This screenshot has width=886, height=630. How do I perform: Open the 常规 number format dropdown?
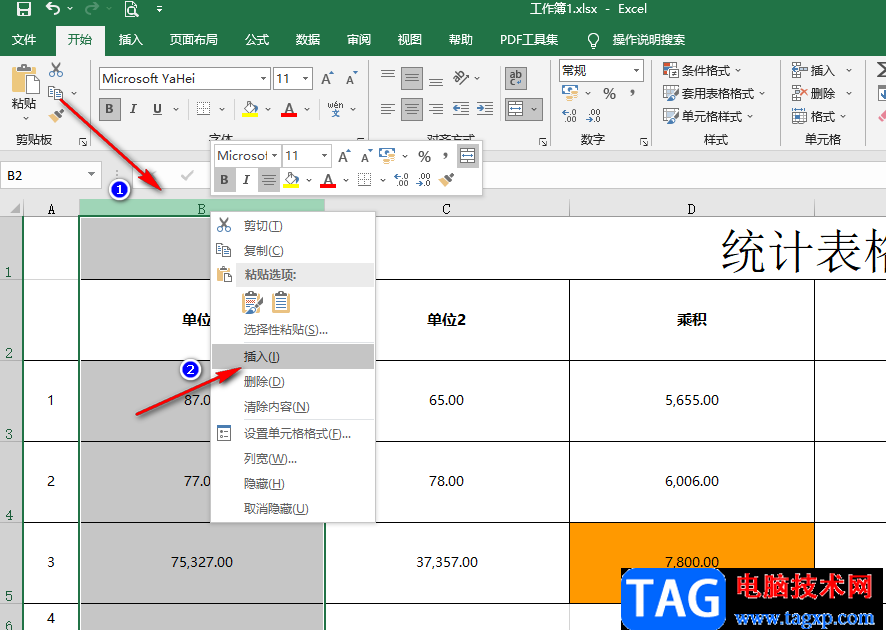point(636,71)
